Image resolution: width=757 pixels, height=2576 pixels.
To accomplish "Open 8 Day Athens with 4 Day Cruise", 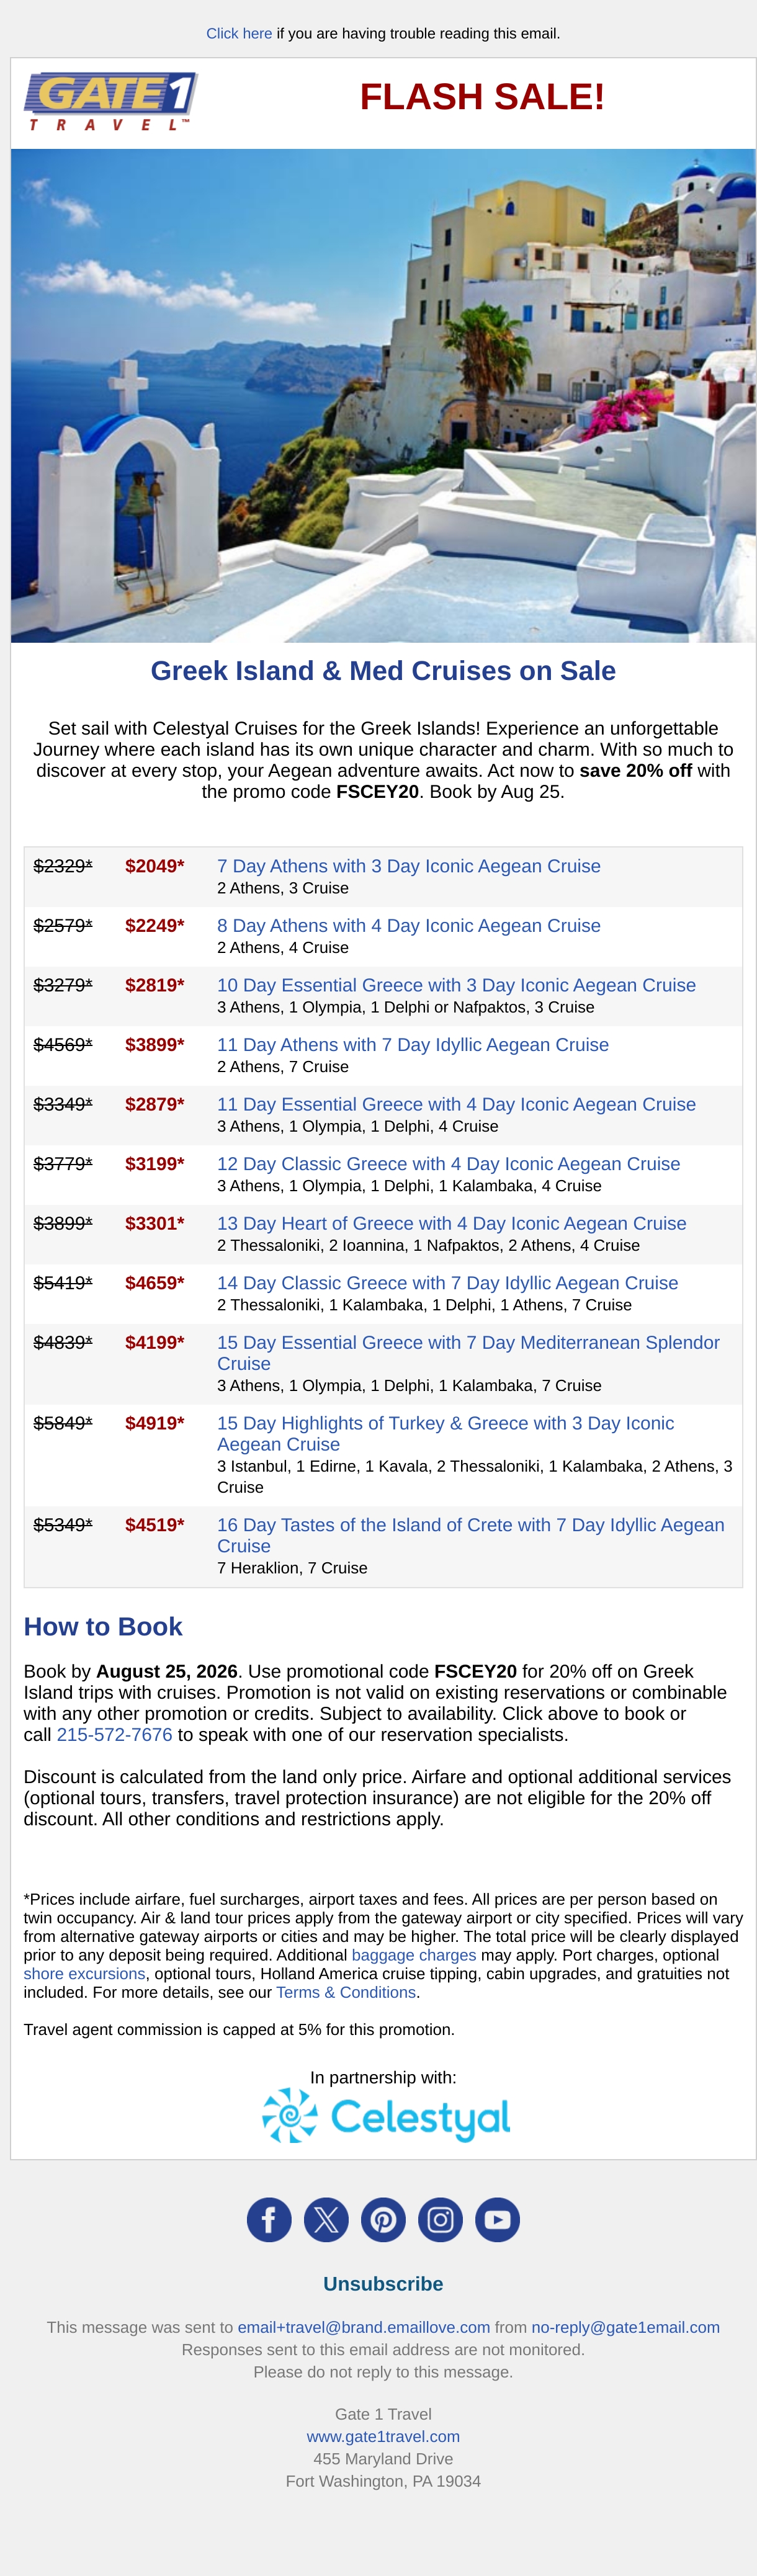I will pos(409,926).
